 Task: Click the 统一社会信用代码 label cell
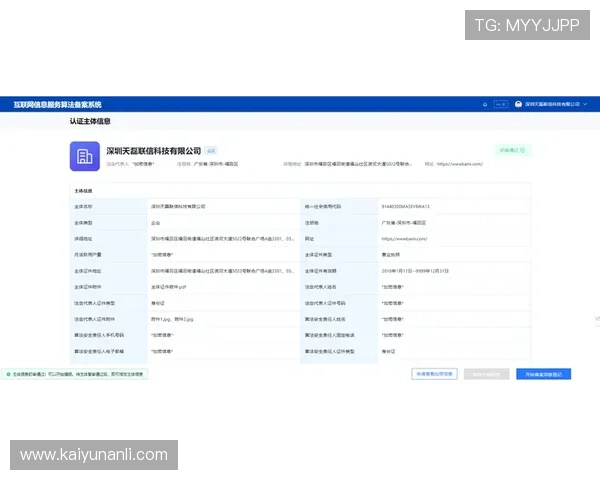point(339,207)
